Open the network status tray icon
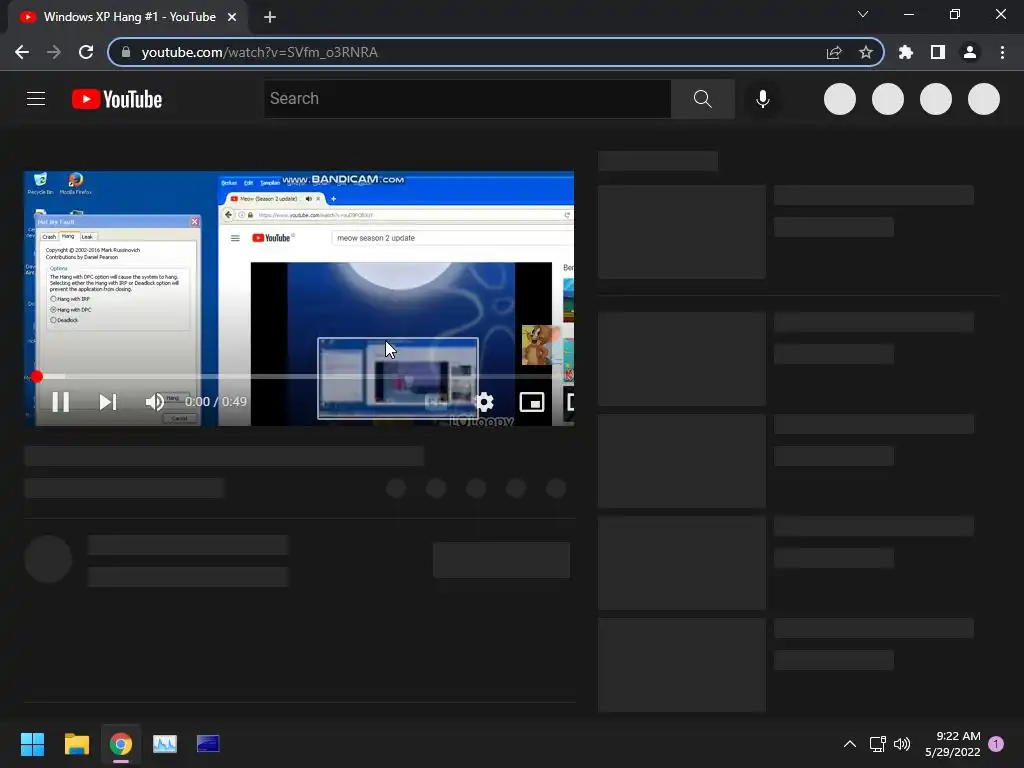Image resolution: width=1024 pixels, height=768 pixels. [877, 744]
